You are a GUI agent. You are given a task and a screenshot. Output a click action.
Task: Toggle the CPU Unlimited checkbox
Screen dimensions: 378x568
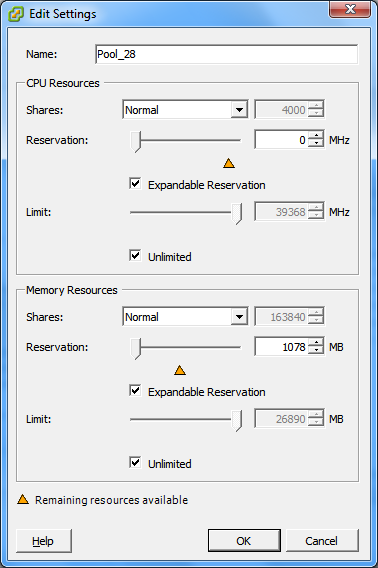[135, 255]
